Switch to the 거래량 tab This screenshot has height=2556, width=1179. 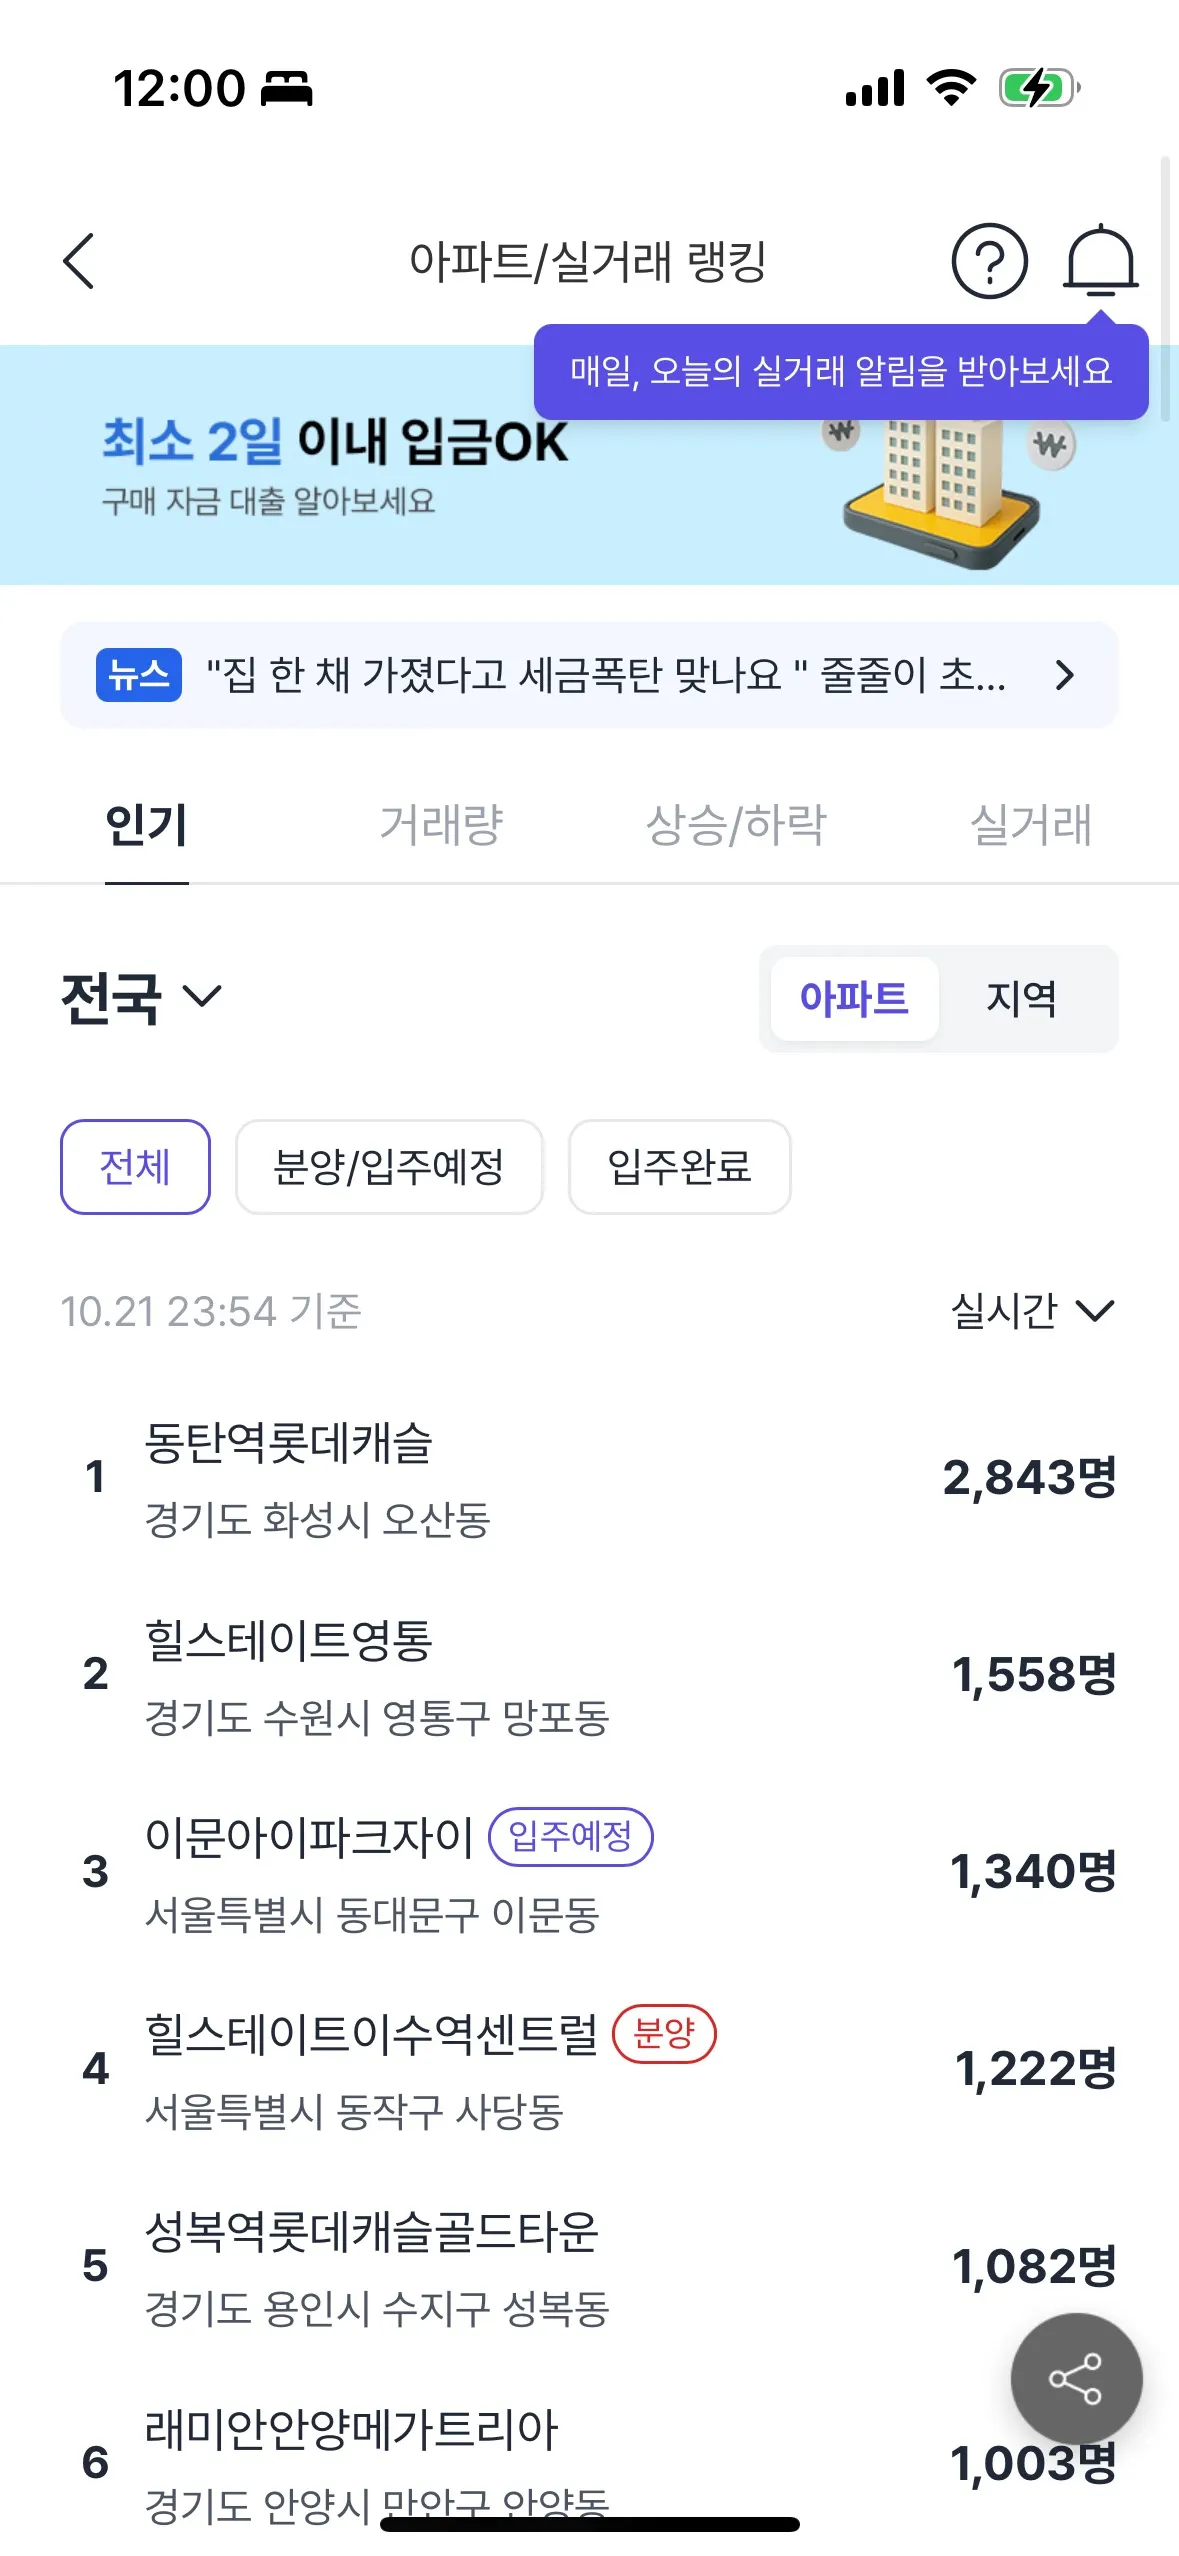click(x=441, y=825)
